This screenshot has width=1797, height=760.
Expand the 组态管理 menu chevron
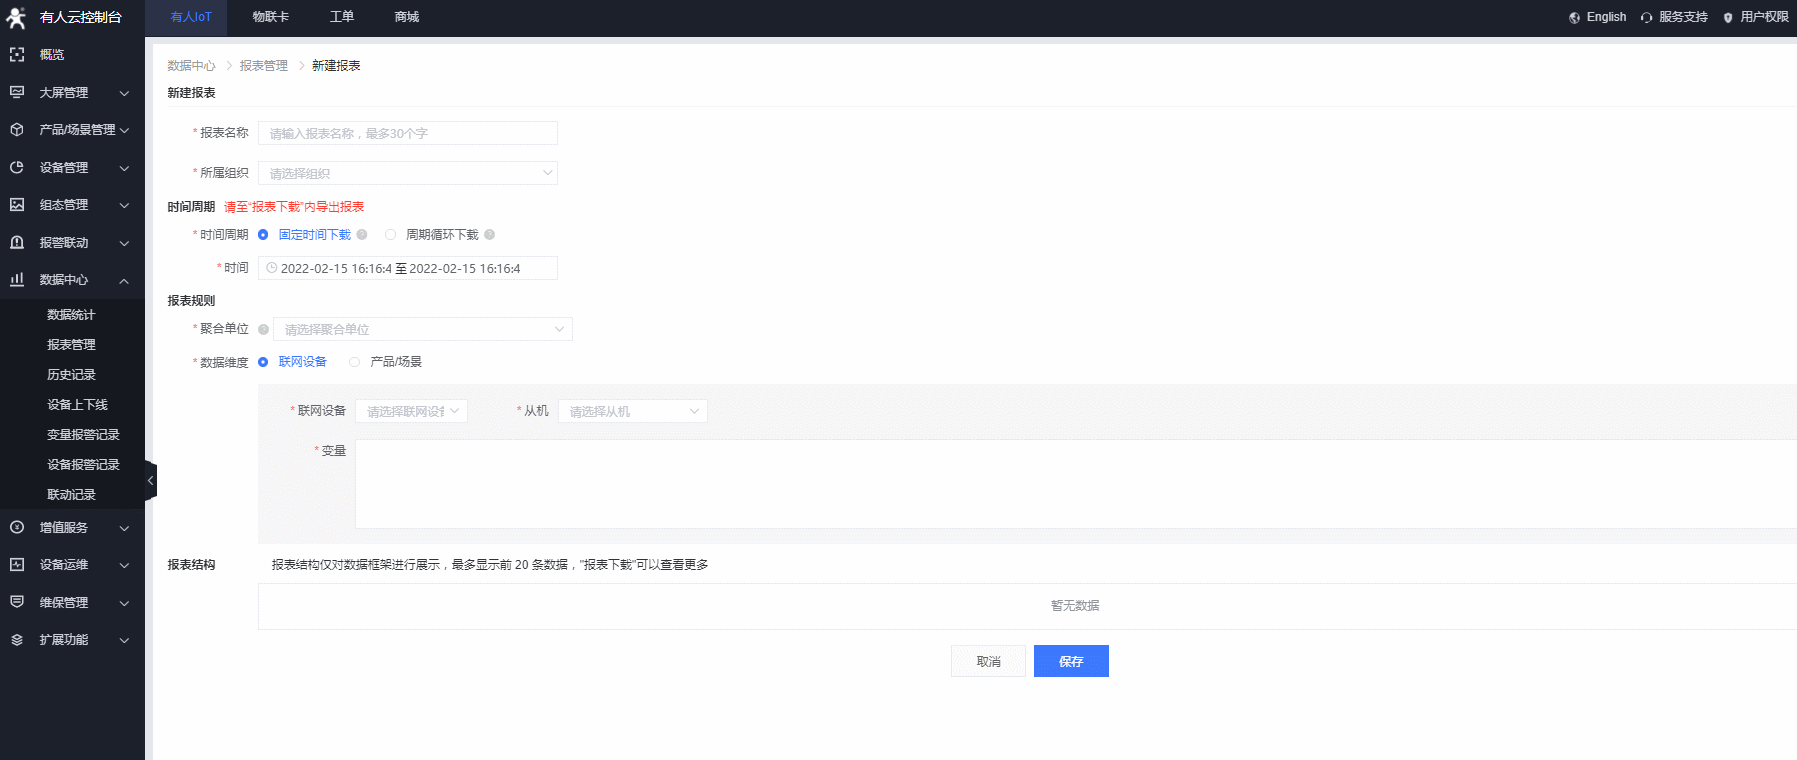coord(124,205)
